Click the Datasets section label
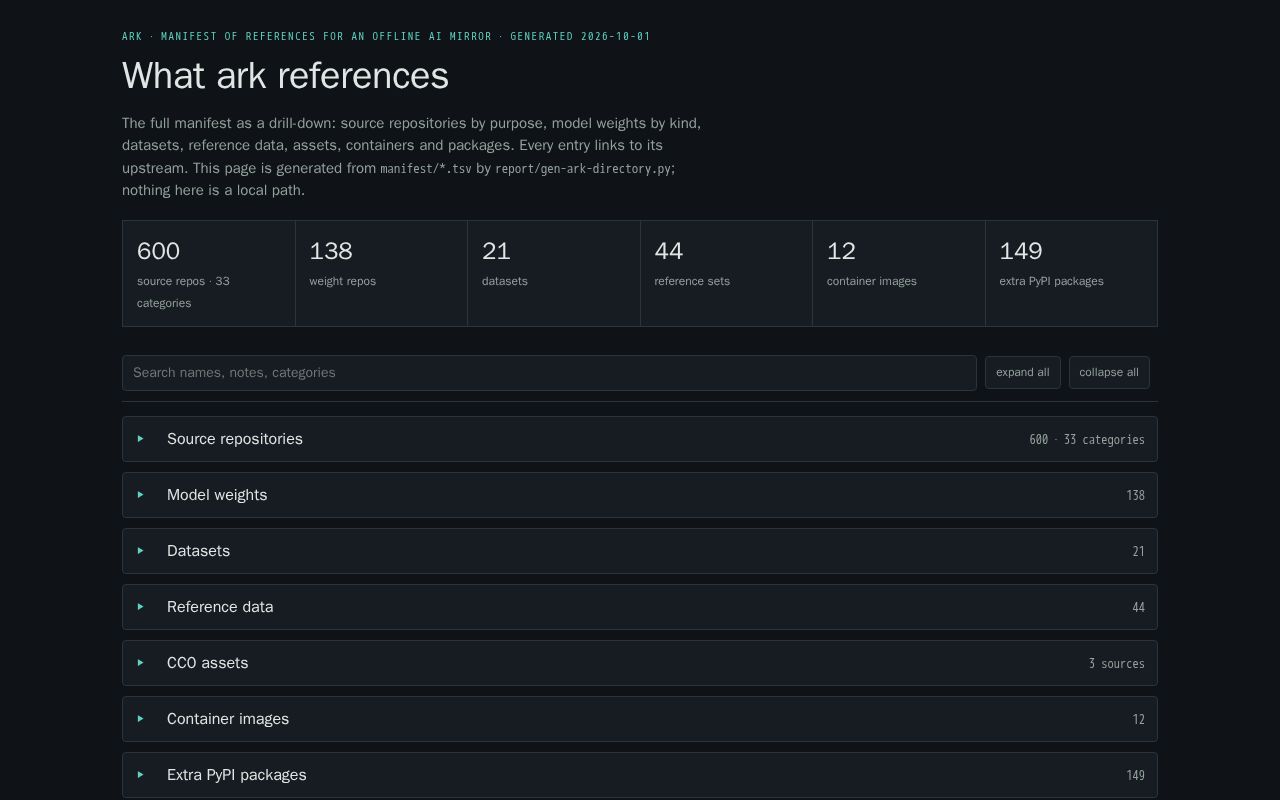The image size is (1280, 800). click(198, 551)
